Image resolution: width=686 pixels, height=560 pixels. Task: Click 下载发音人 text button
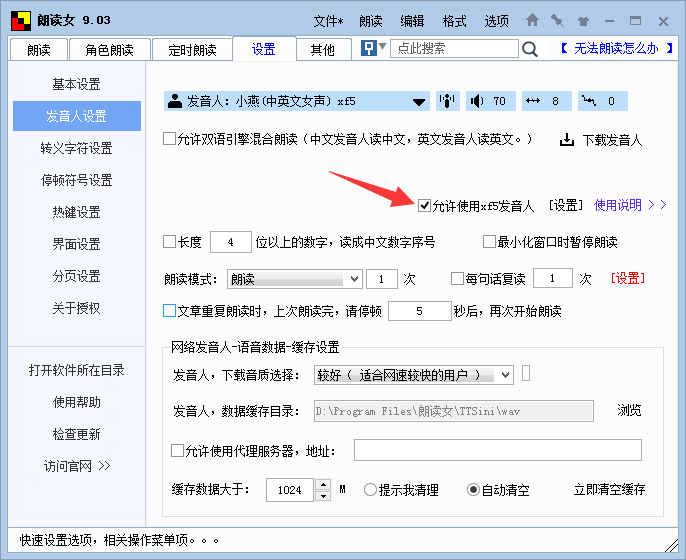coord(612,140)
